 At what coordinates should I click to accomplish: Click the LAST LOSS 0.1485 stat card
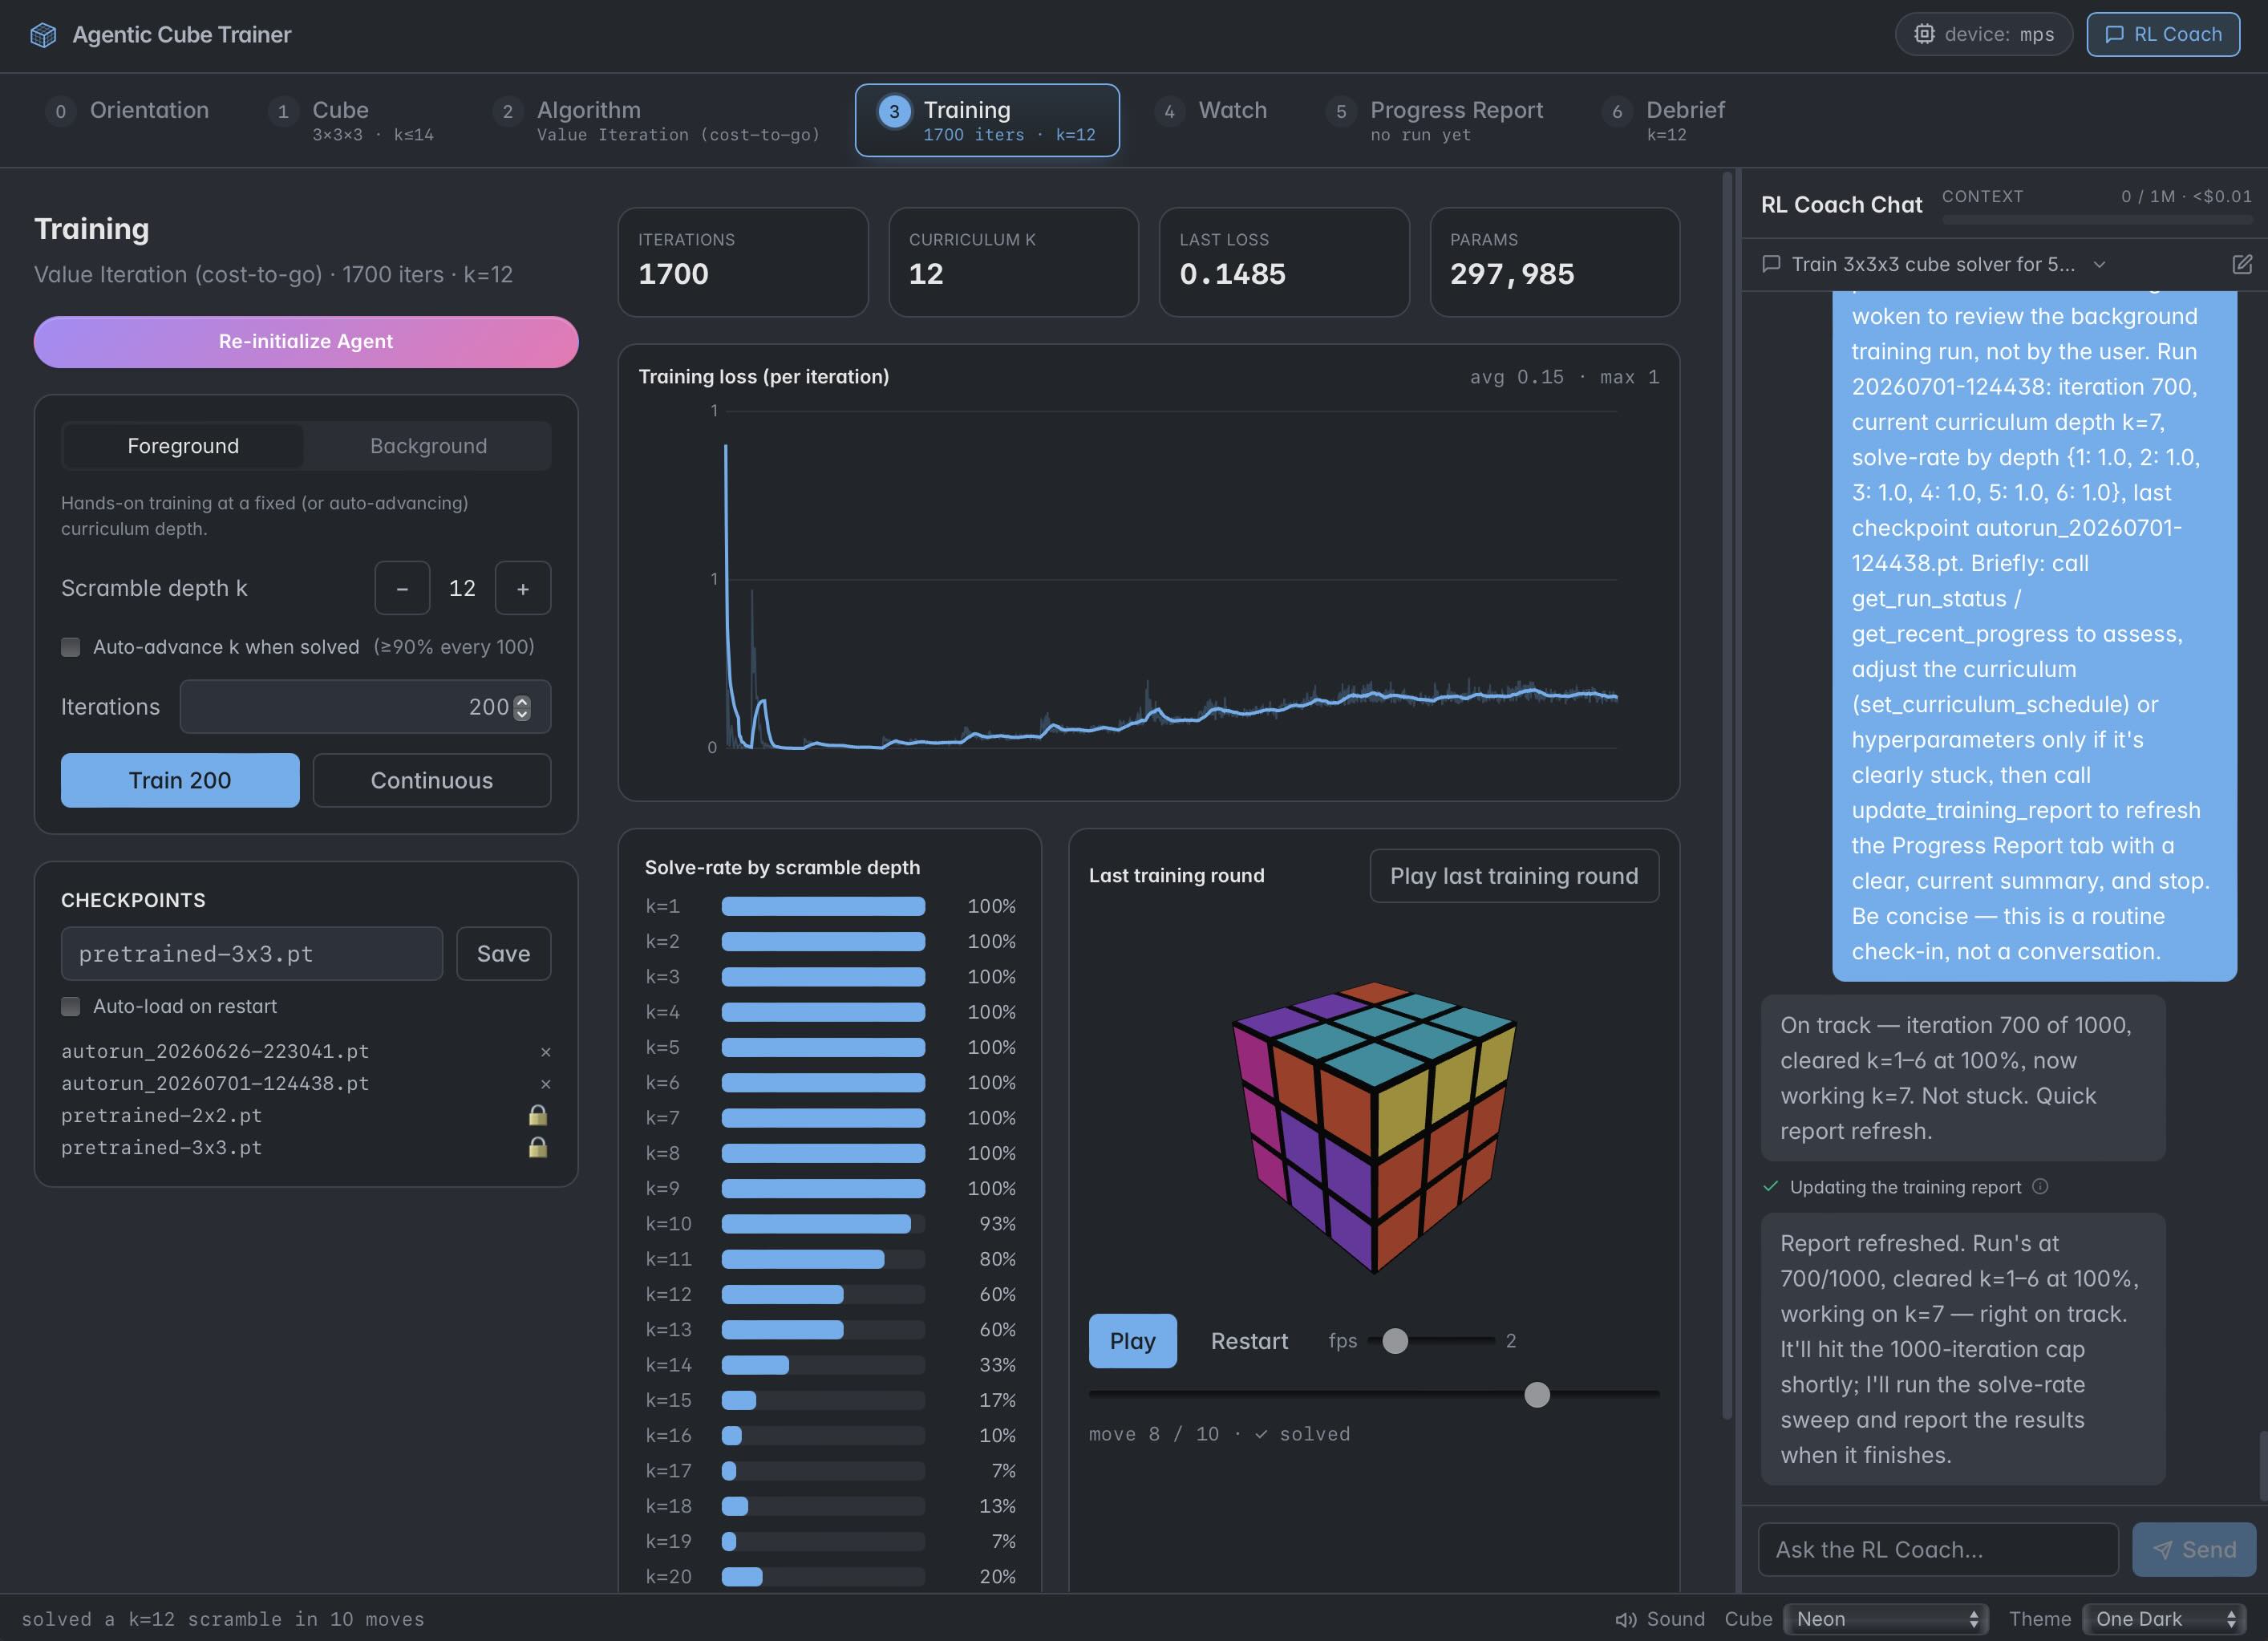tap(1284, 262)
